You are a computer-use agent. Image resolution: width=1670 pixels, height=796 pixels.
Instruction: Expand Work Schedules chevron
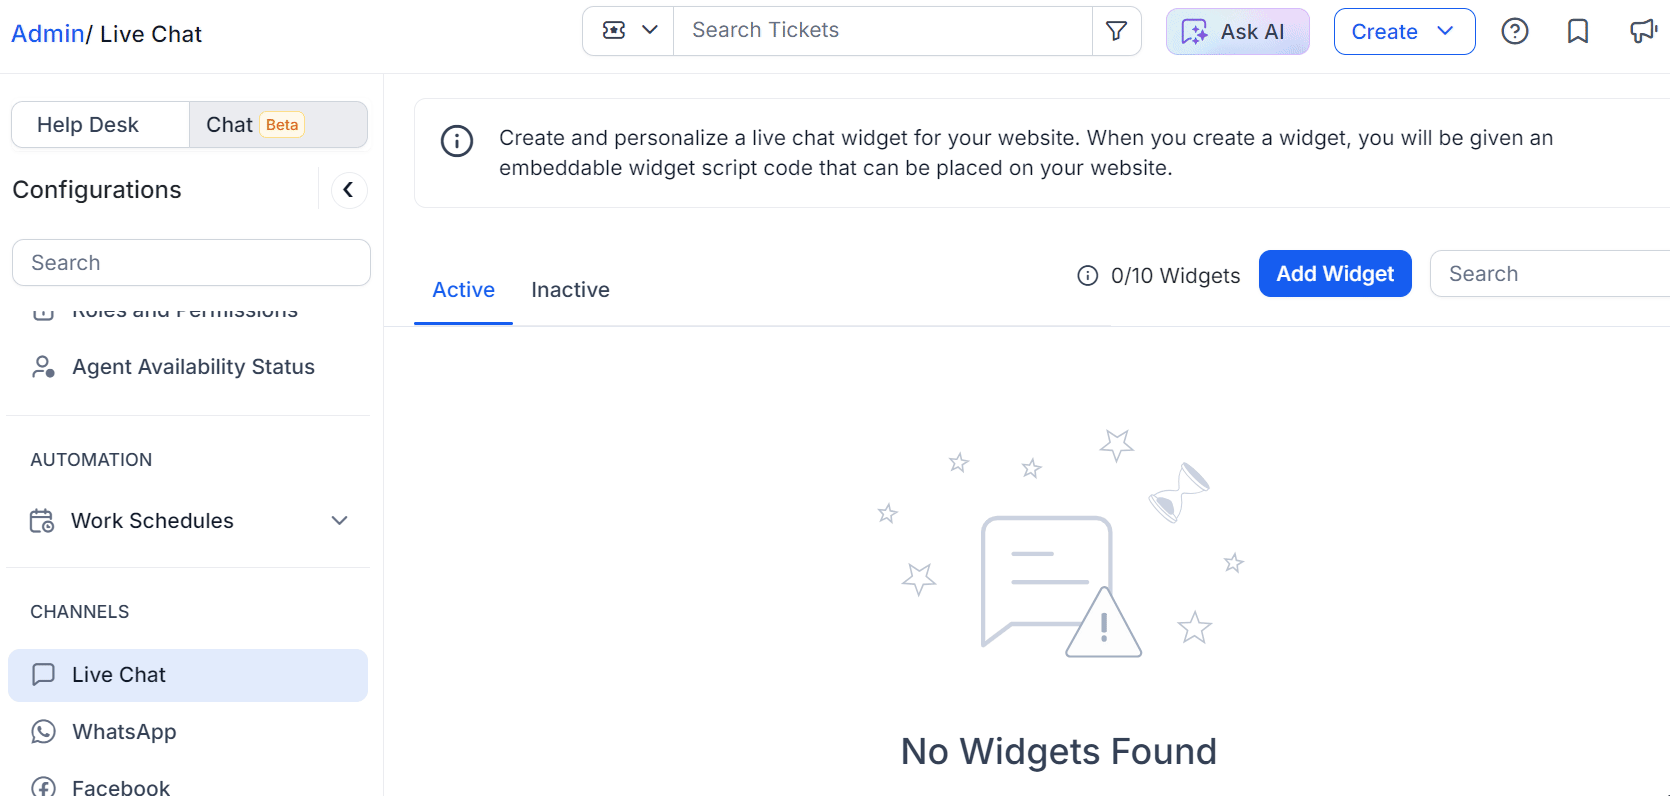(x=339, y=521)
